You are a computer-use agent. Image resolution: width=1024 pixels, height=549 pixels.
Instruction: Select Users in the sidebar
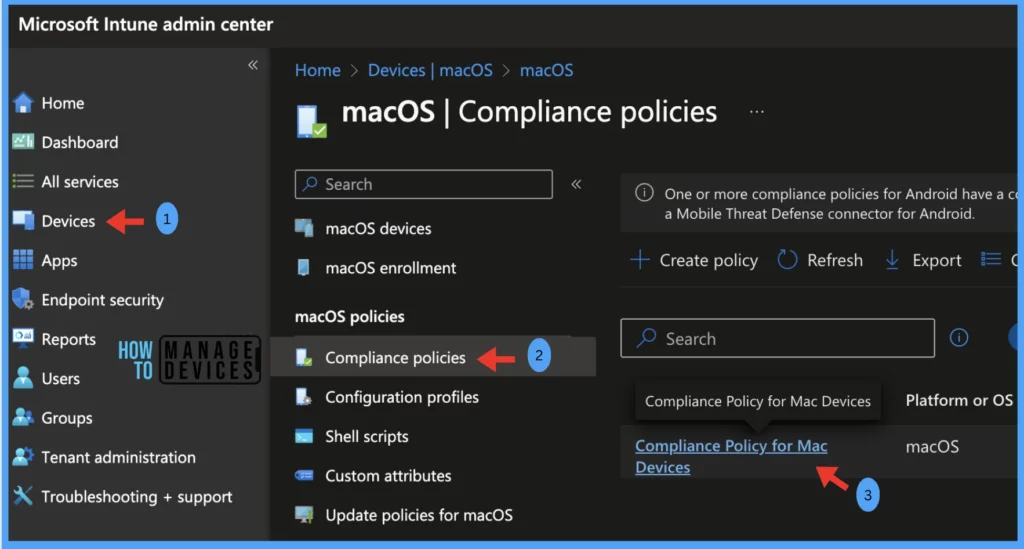[60, 379]
